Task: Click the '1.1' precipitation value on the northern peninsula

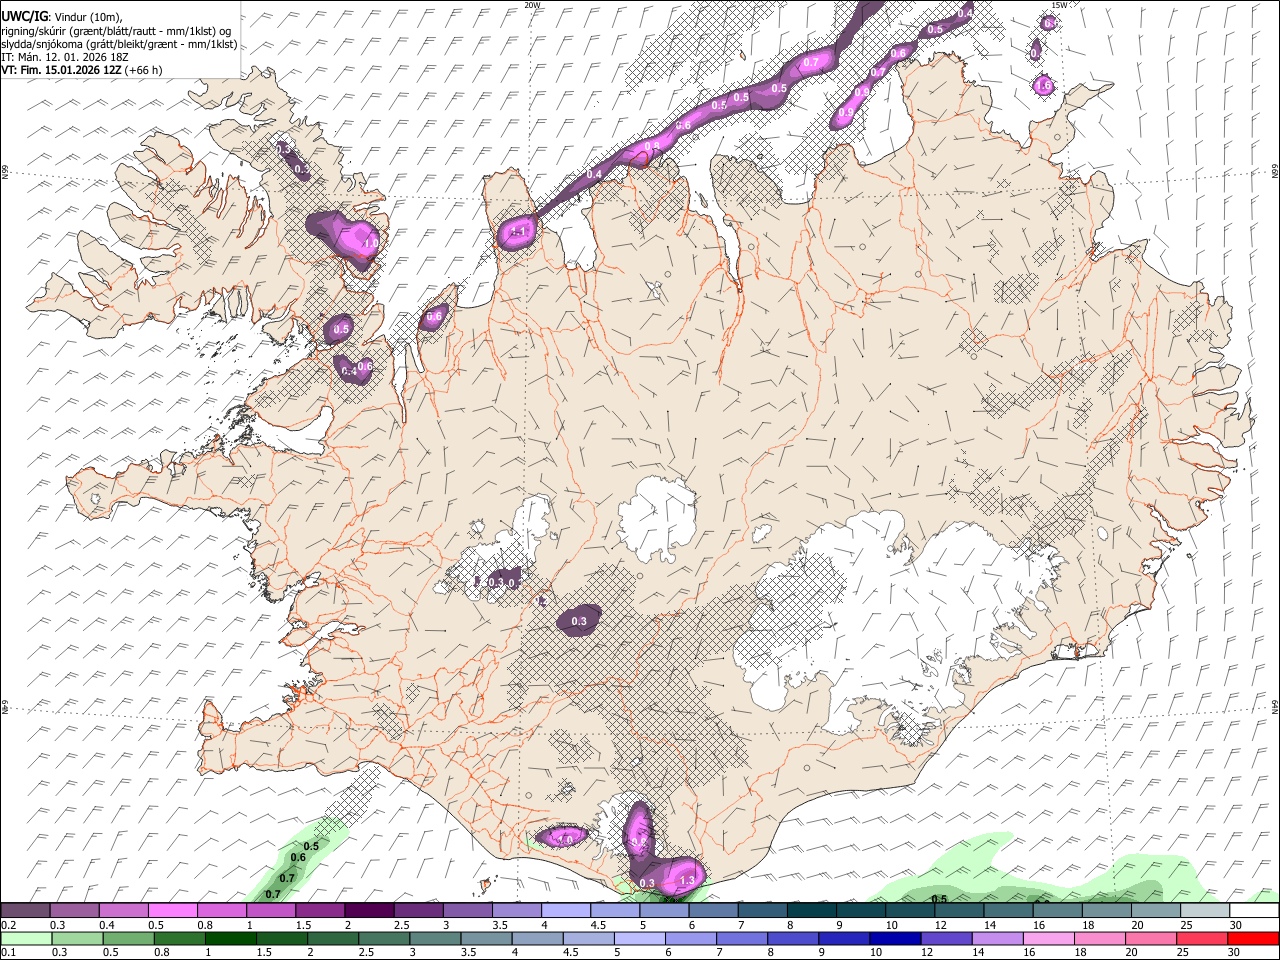Action: [518, 232]
